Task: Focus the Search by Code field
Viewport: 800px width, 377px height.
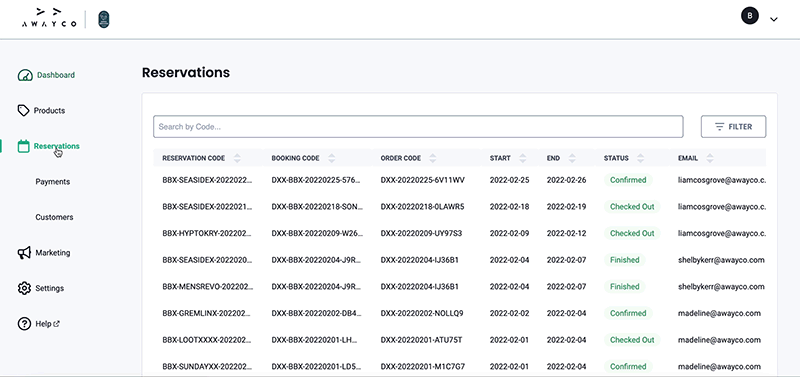Action: 418,127
